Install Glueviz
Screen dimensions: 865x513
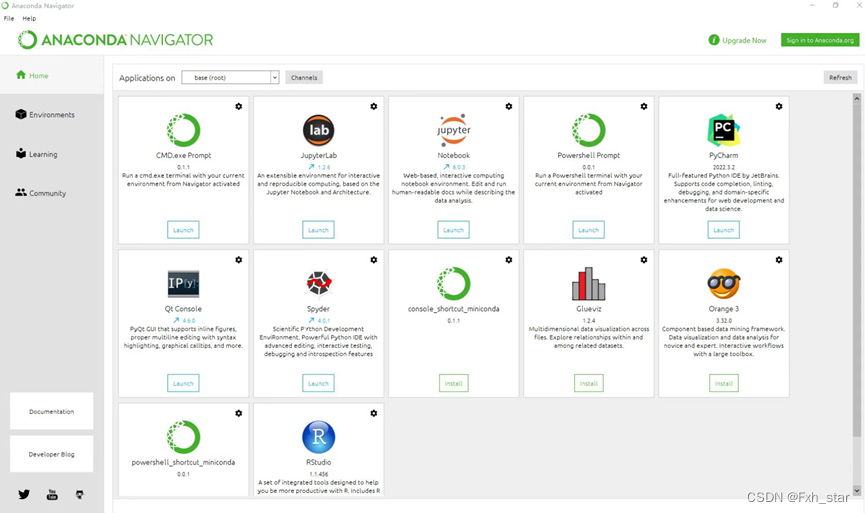pos(589,383)
